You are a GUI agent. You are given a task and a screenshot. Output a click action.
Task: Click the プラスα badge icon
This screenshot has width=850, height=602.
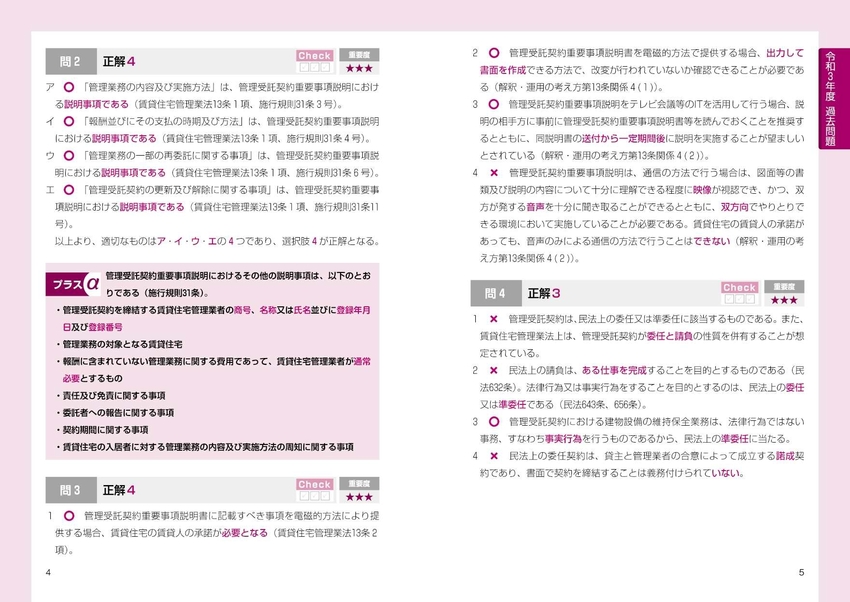[x=75, y=283]
